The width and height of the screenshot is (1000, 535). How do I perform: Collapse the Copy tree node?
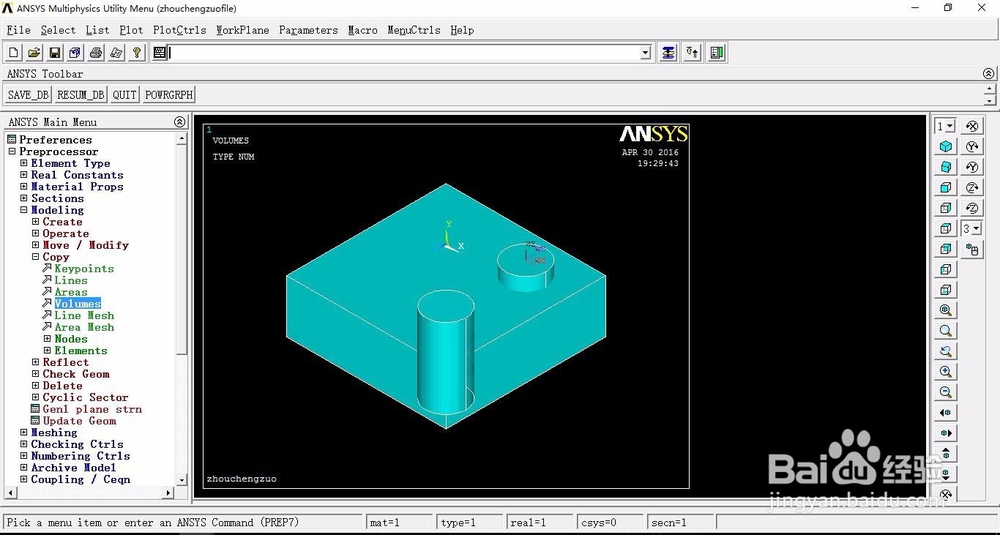36,257
